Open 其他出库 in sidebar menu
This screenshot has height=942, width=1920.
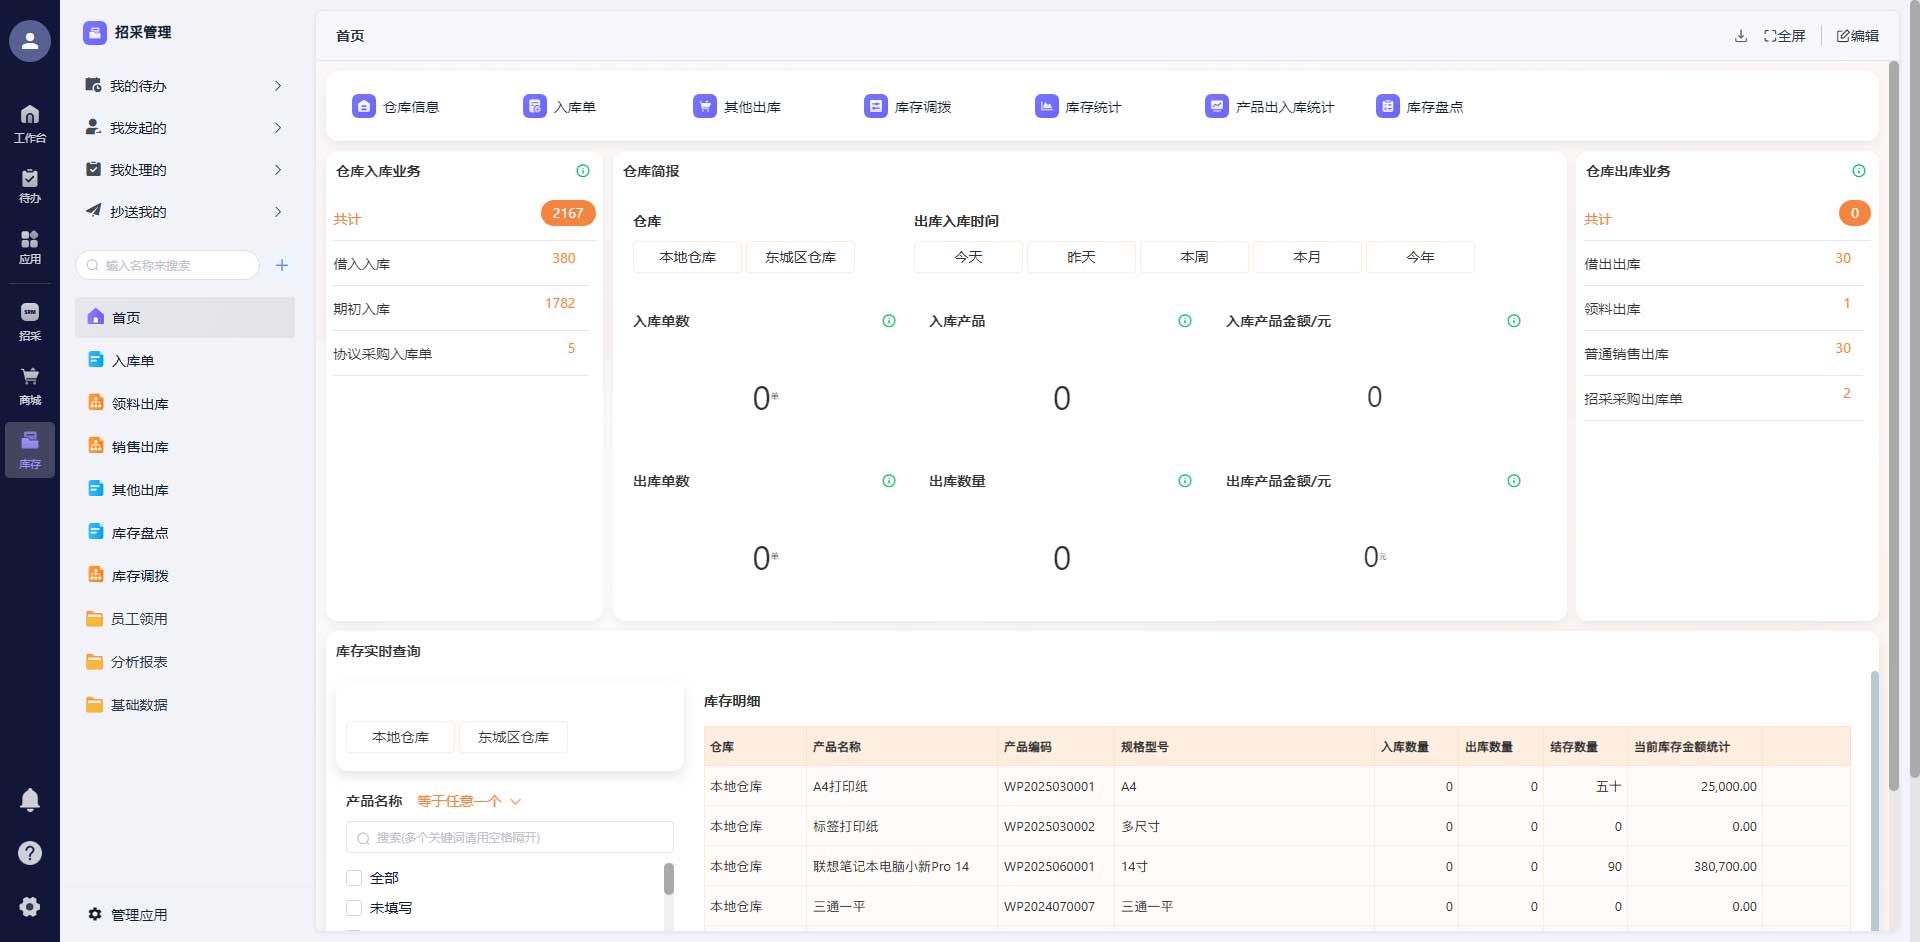tap(185, 490)
